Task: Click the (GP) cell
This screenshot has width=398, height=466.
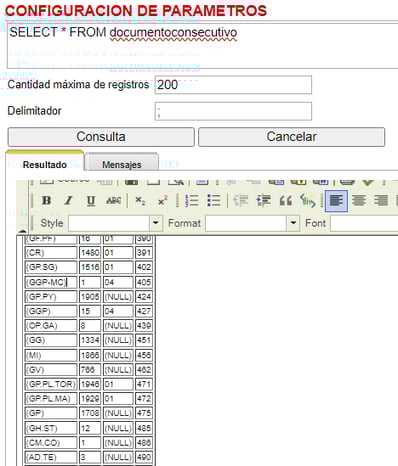Action: point(51,413)
